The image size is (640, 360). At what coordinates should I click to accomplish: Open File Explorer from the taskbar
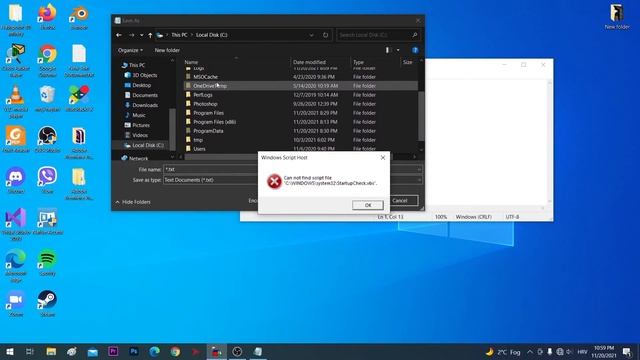(51, 351)
